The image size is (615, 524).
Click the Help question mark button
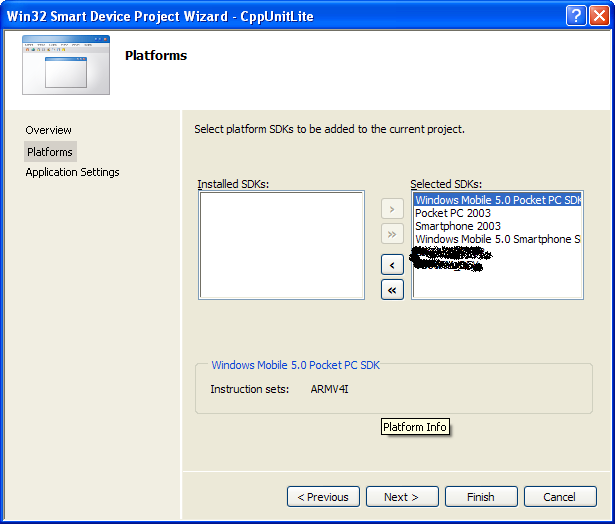576,16
